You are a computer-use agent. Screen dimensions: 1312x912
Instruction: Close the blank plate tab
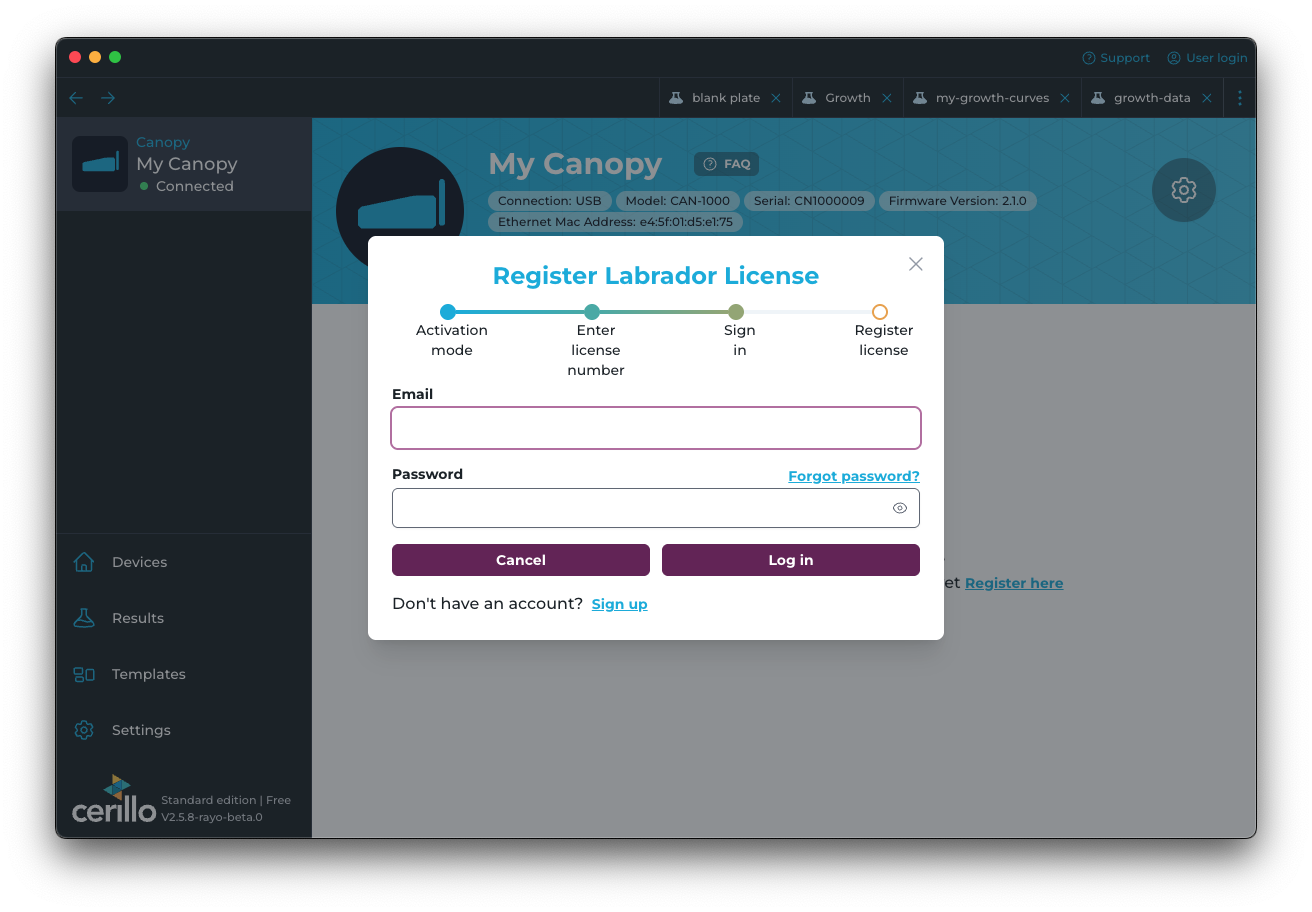[776, 98]
